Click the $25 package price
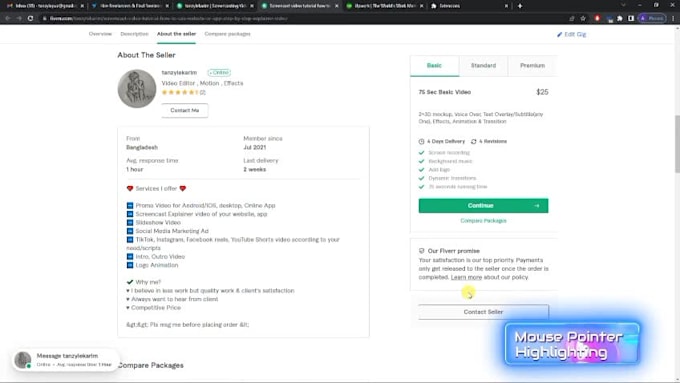Viewport: 680px width, 383px height. click(542, 92)
